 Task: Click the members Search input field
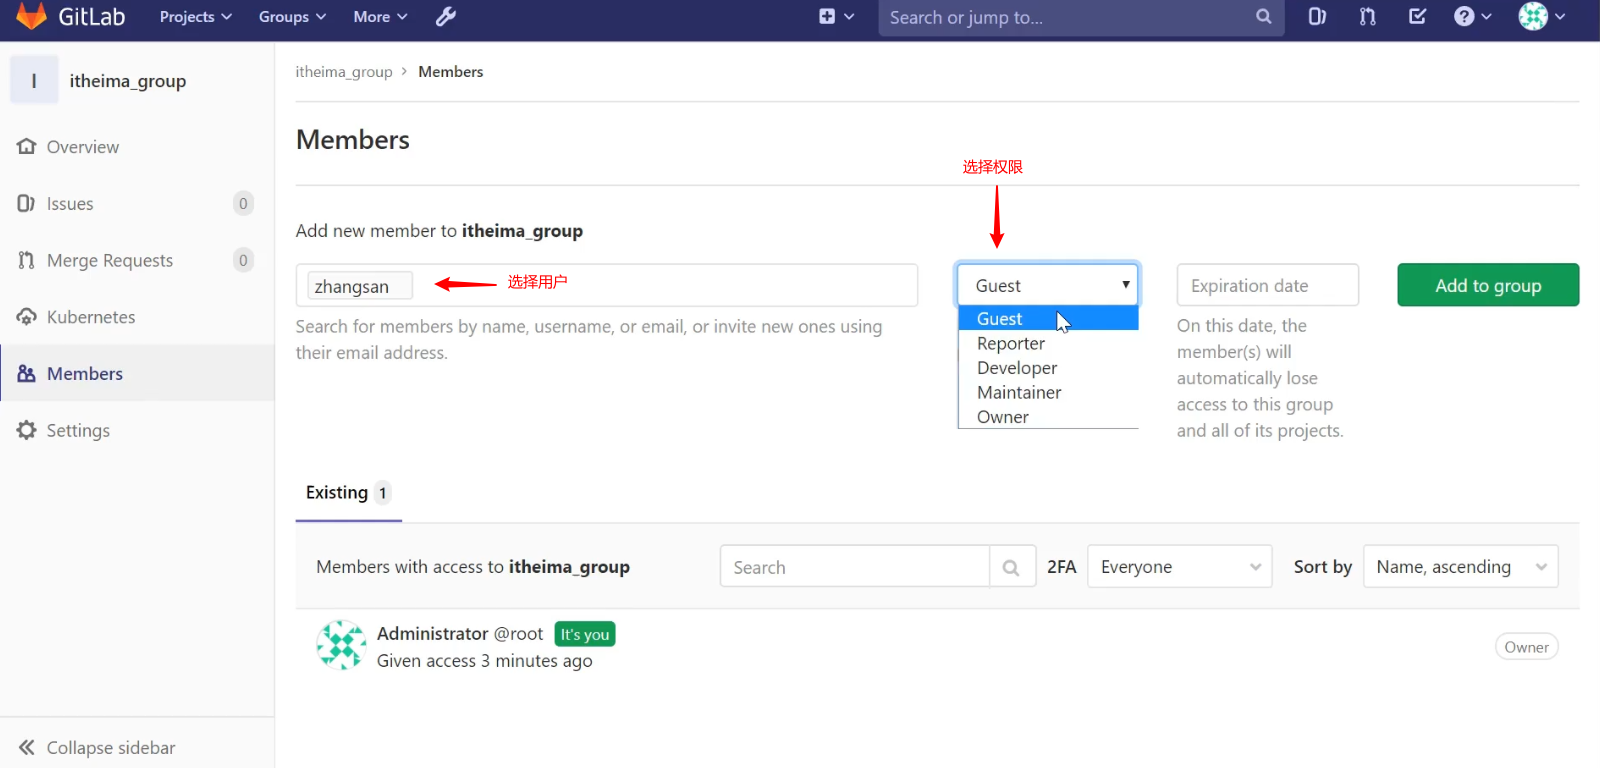tap(855, 567)
